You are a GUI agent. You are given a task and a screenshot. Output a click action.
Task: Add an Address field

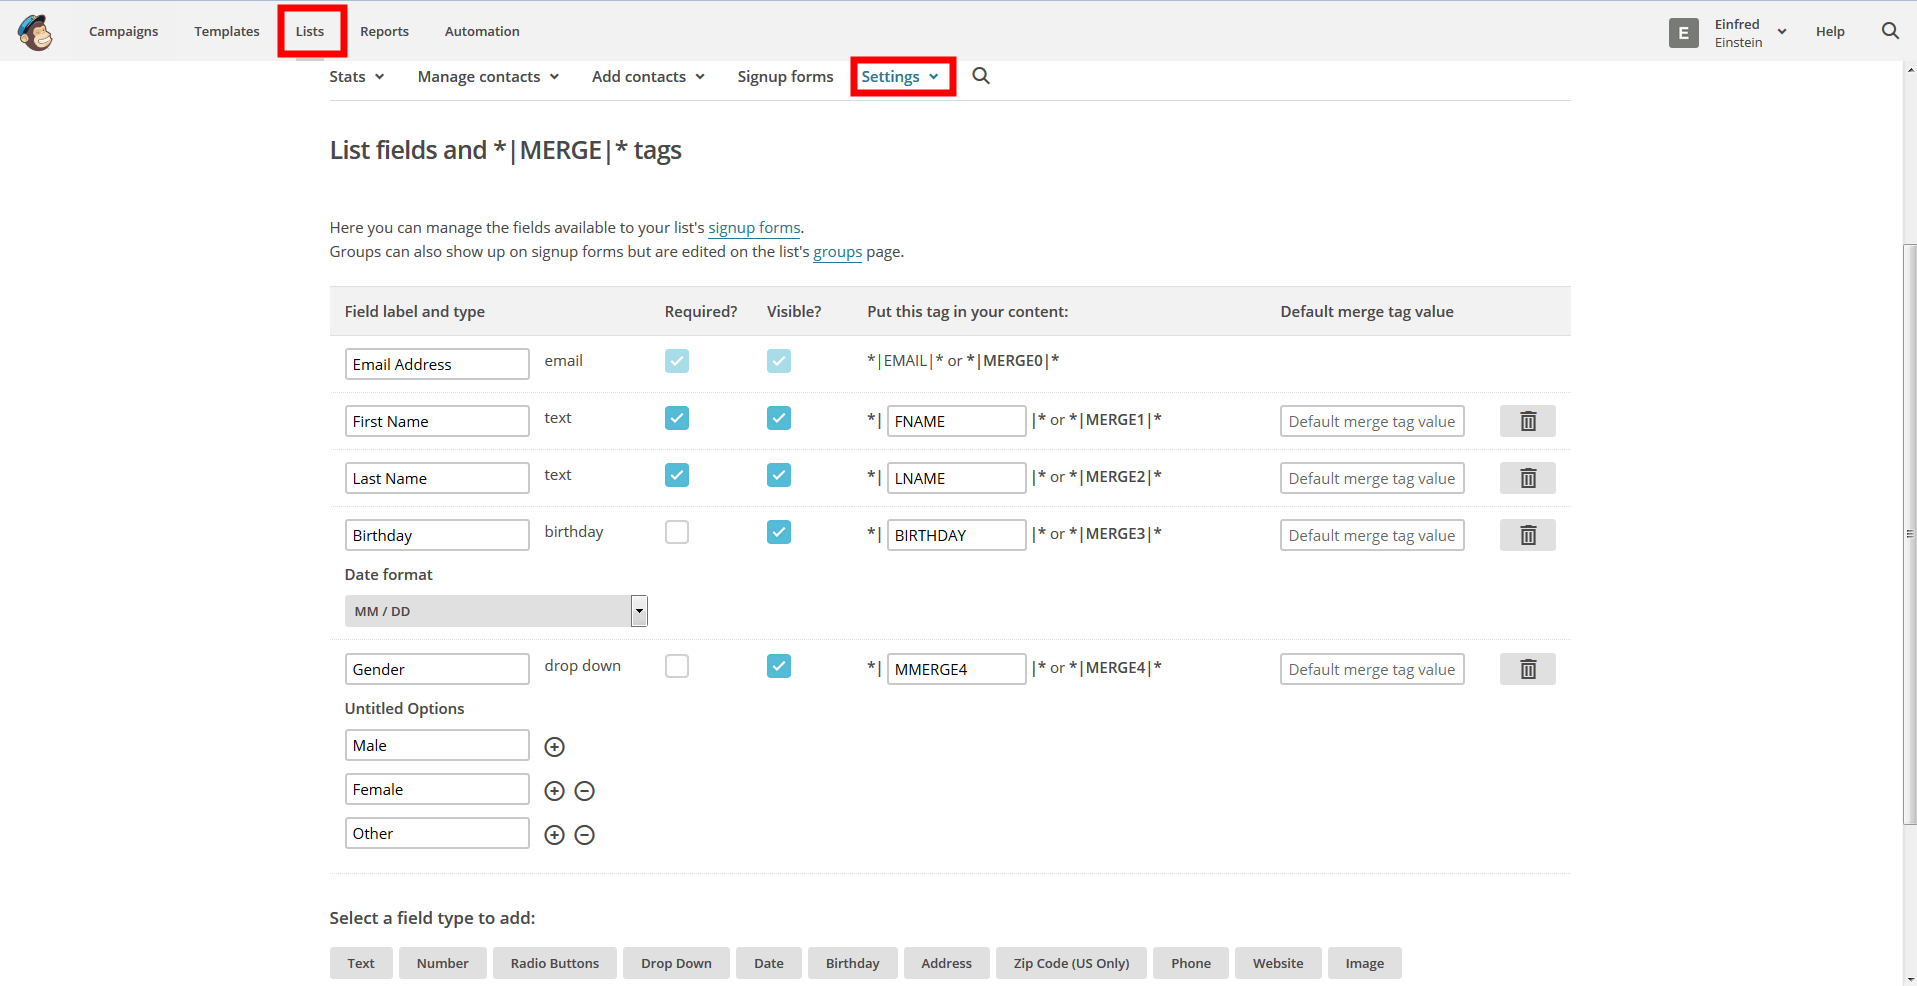tap(947, 963)
